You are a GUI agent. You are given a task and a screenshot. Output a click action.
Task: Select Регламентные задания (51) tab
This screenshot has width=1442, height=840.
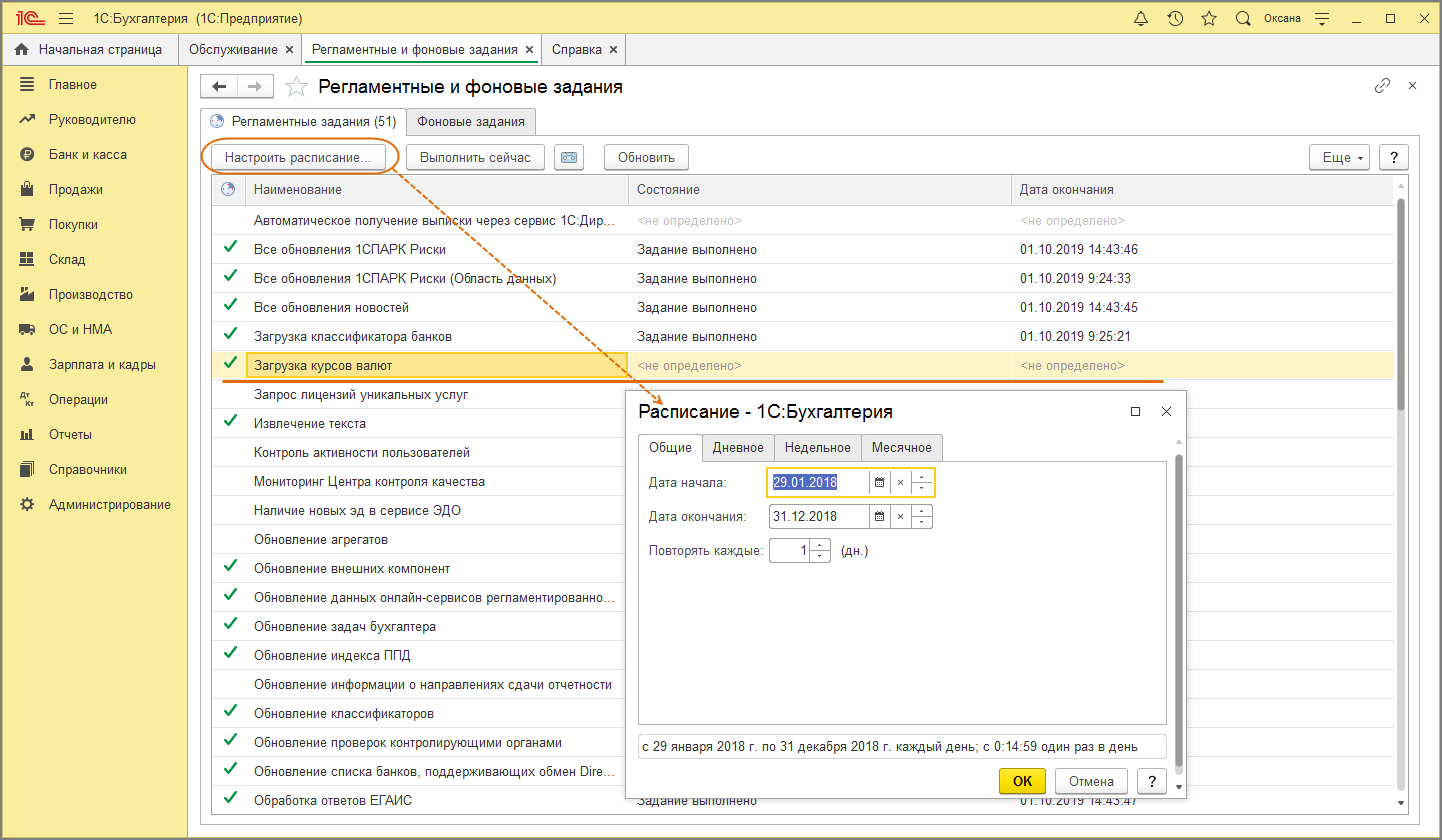(303, 122)
